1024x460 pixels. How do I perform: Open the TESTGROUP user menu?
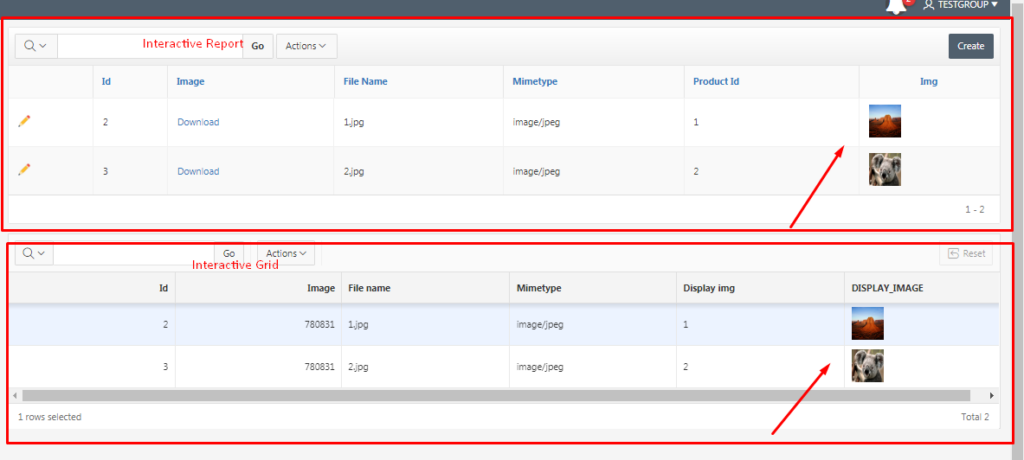pyautogui.click(x=960, y=5)
